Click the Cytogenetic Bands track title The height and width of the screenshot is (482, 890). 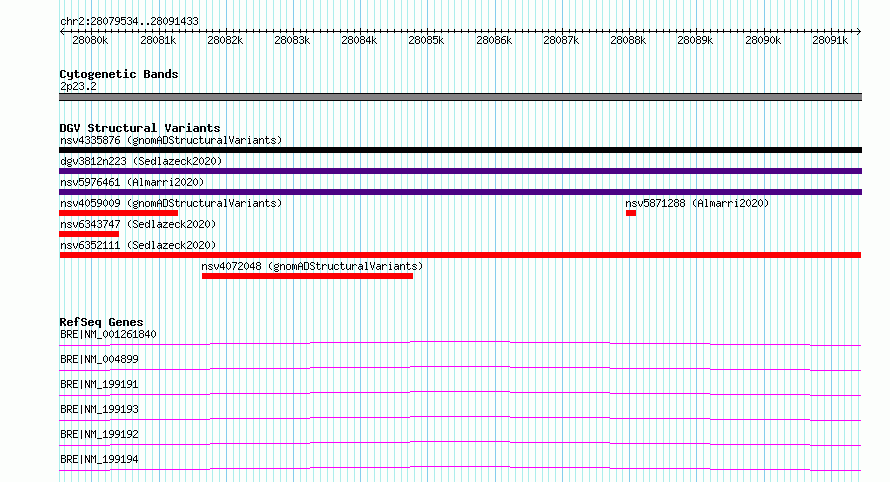pyautogui.click(x=119, y=74)
